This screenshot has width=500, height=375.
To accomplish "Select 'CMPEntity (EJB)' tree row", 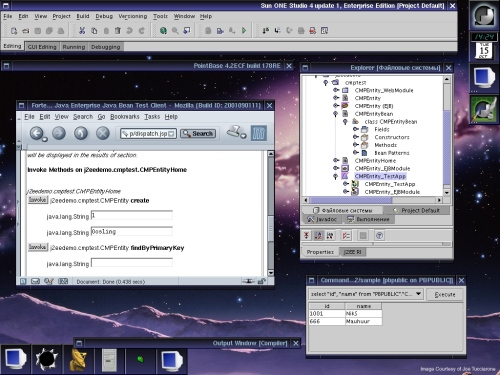I will pyautogui.click(x=374, y=106).
